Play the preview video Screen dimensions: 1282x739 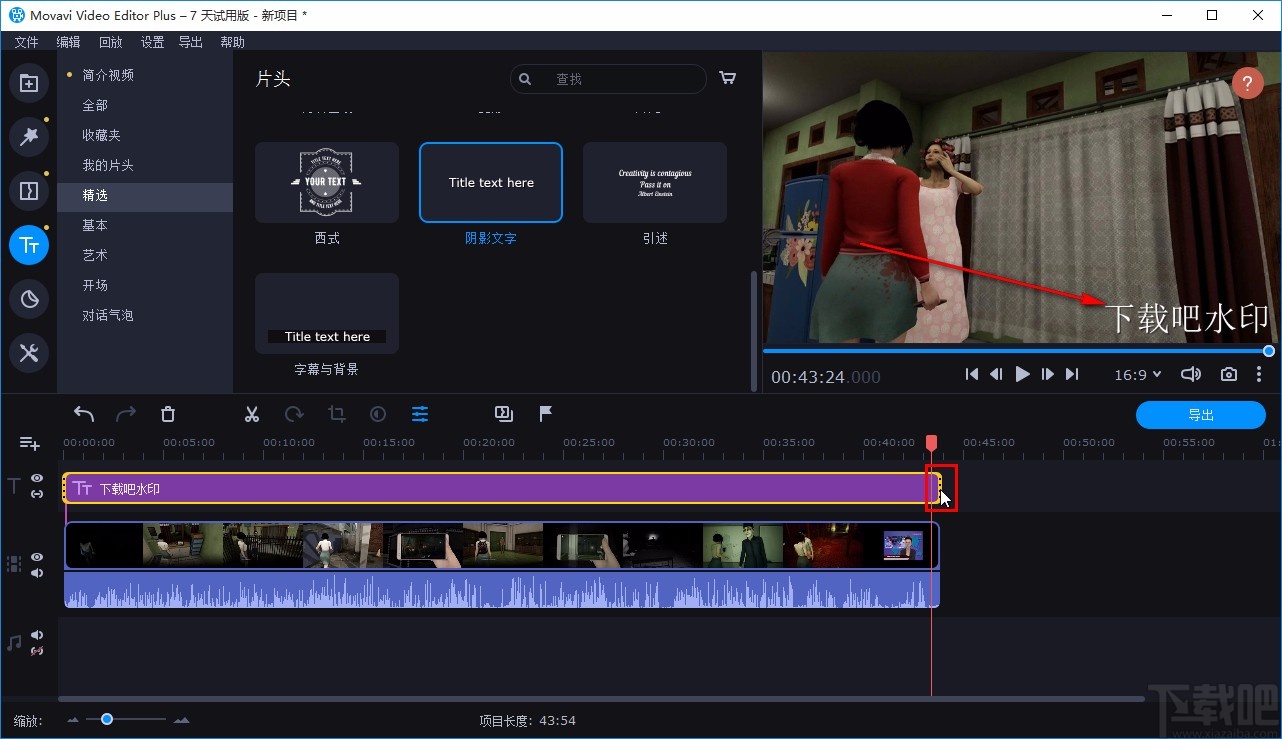1022,374
